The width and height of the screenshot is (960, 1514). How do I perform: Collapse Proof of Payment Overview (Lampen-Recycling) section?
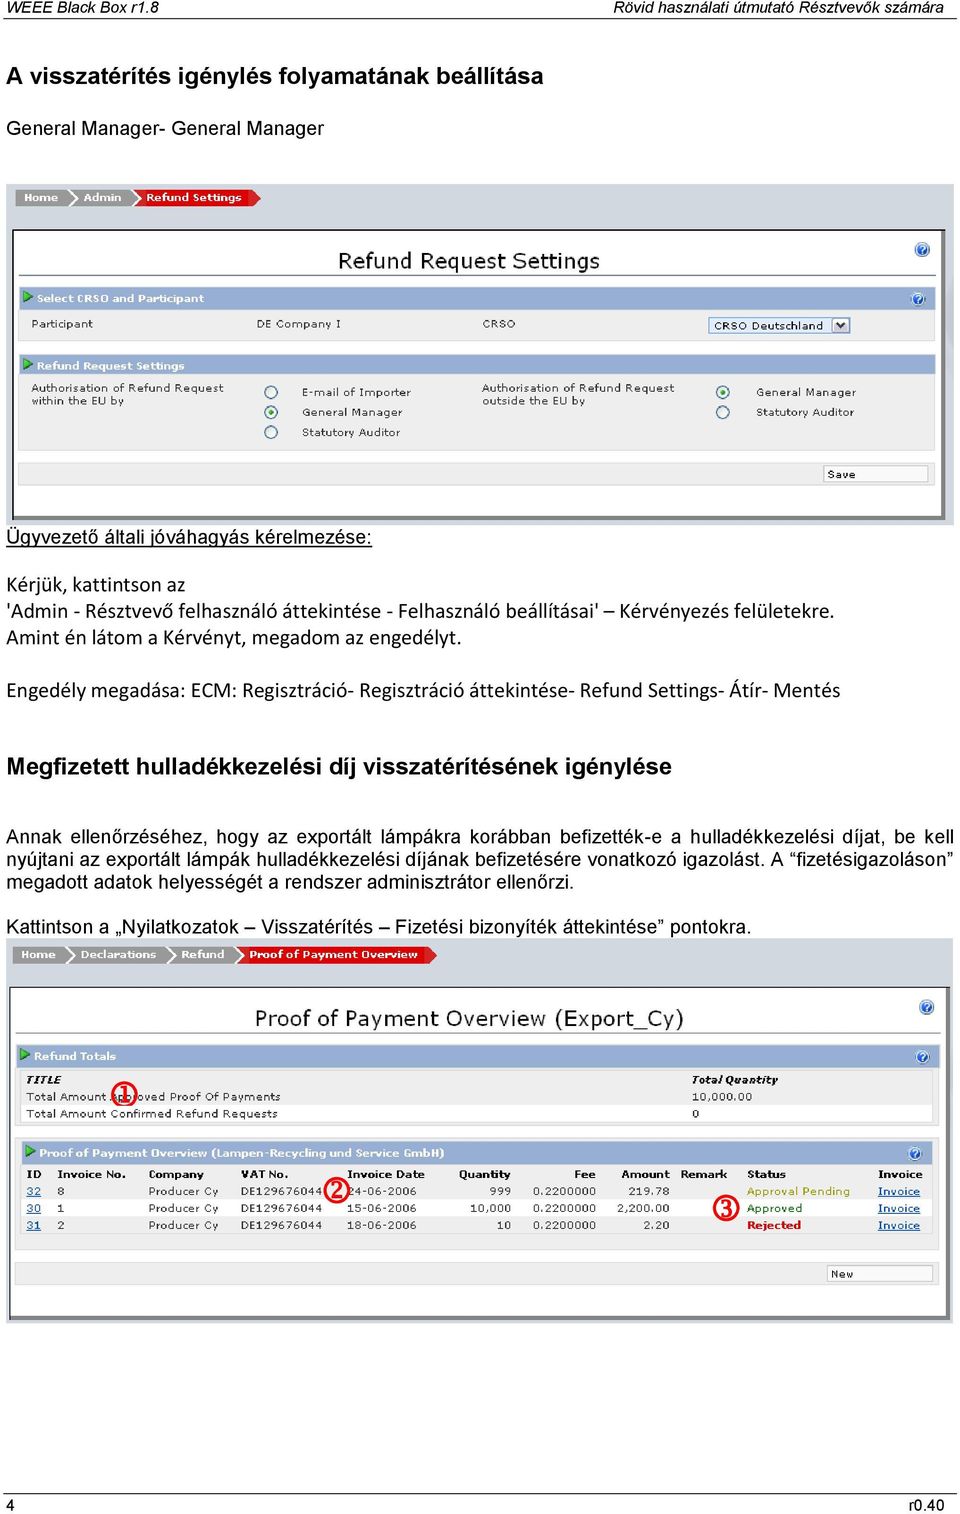[x=30, y=1152]
